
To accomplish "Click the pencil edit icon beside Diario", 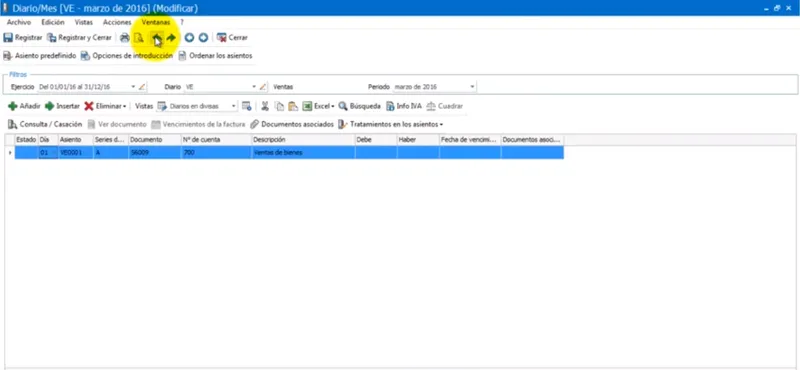I will click(263, 87).
